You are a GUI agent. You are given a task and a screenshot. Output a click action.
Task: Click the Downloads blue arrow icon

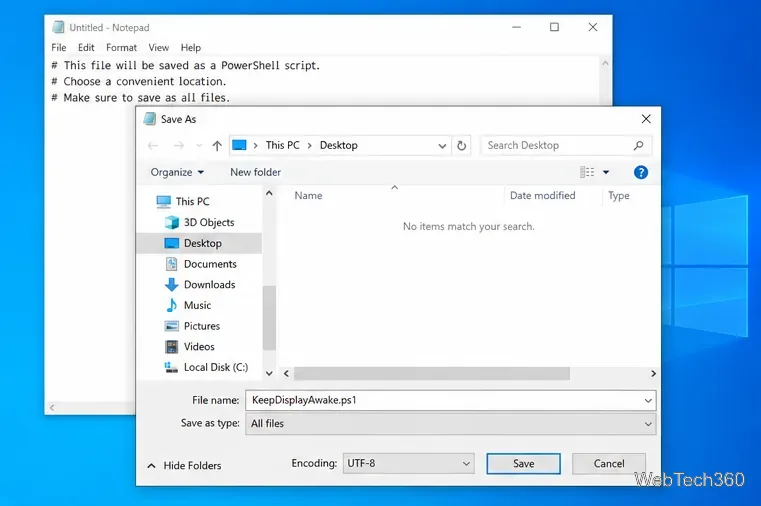point(171,285)
